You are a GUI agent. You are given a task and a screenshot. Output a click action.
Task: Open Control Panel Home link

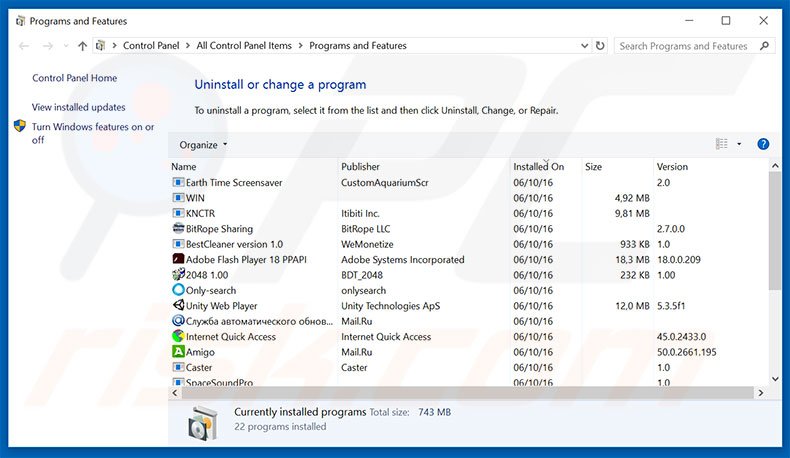[75, 78]
